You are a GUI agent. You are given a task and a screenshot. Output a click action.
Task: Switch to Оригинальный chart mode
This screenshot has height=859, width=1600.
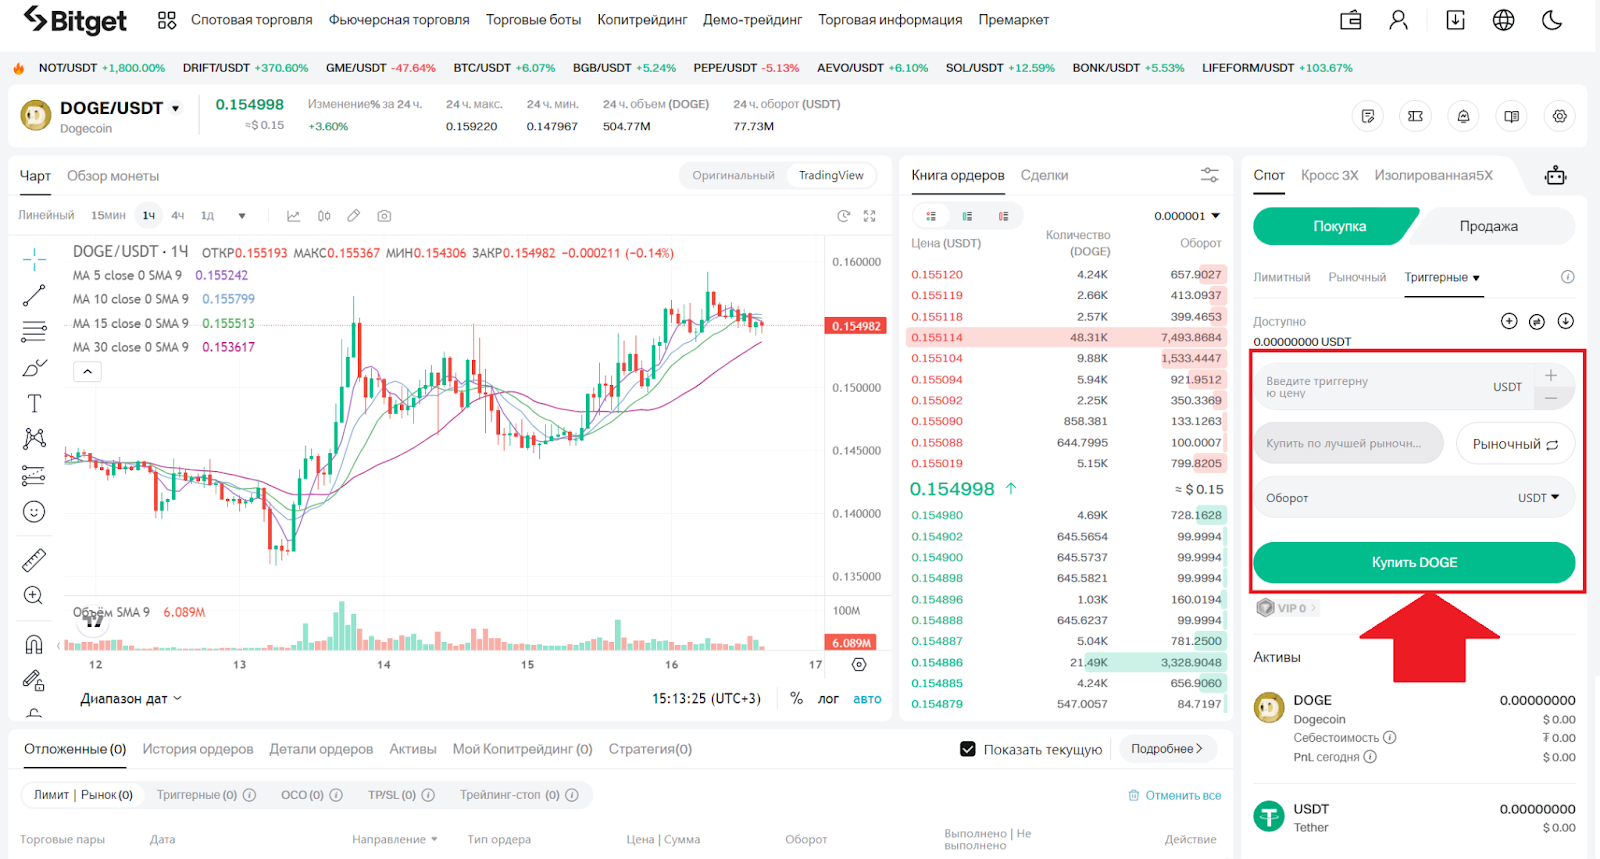click(x=733, y=175)
